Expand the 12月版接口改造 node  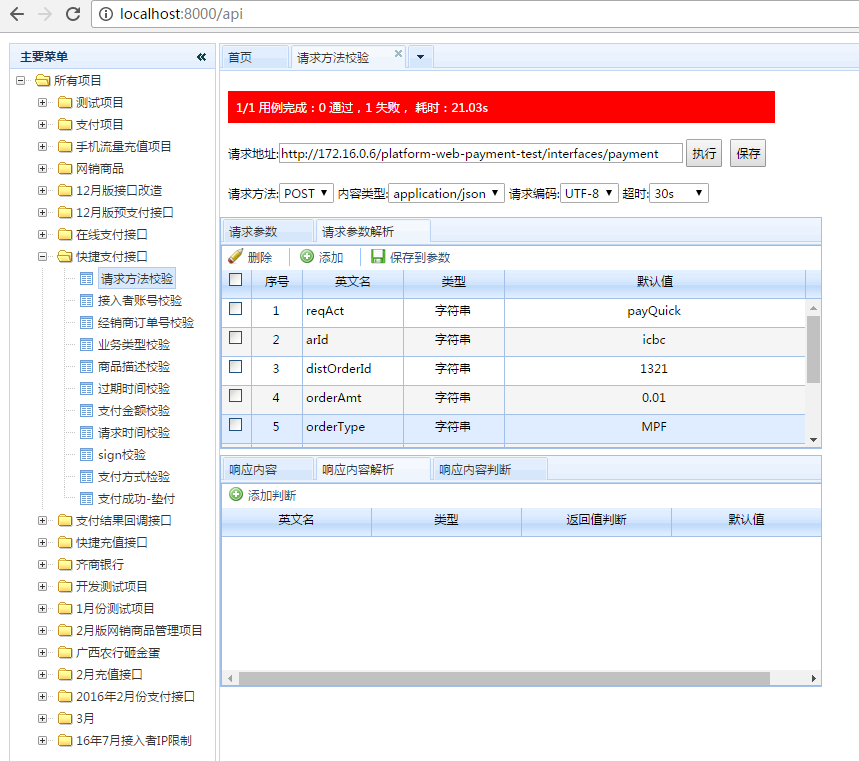coord(42,190)
